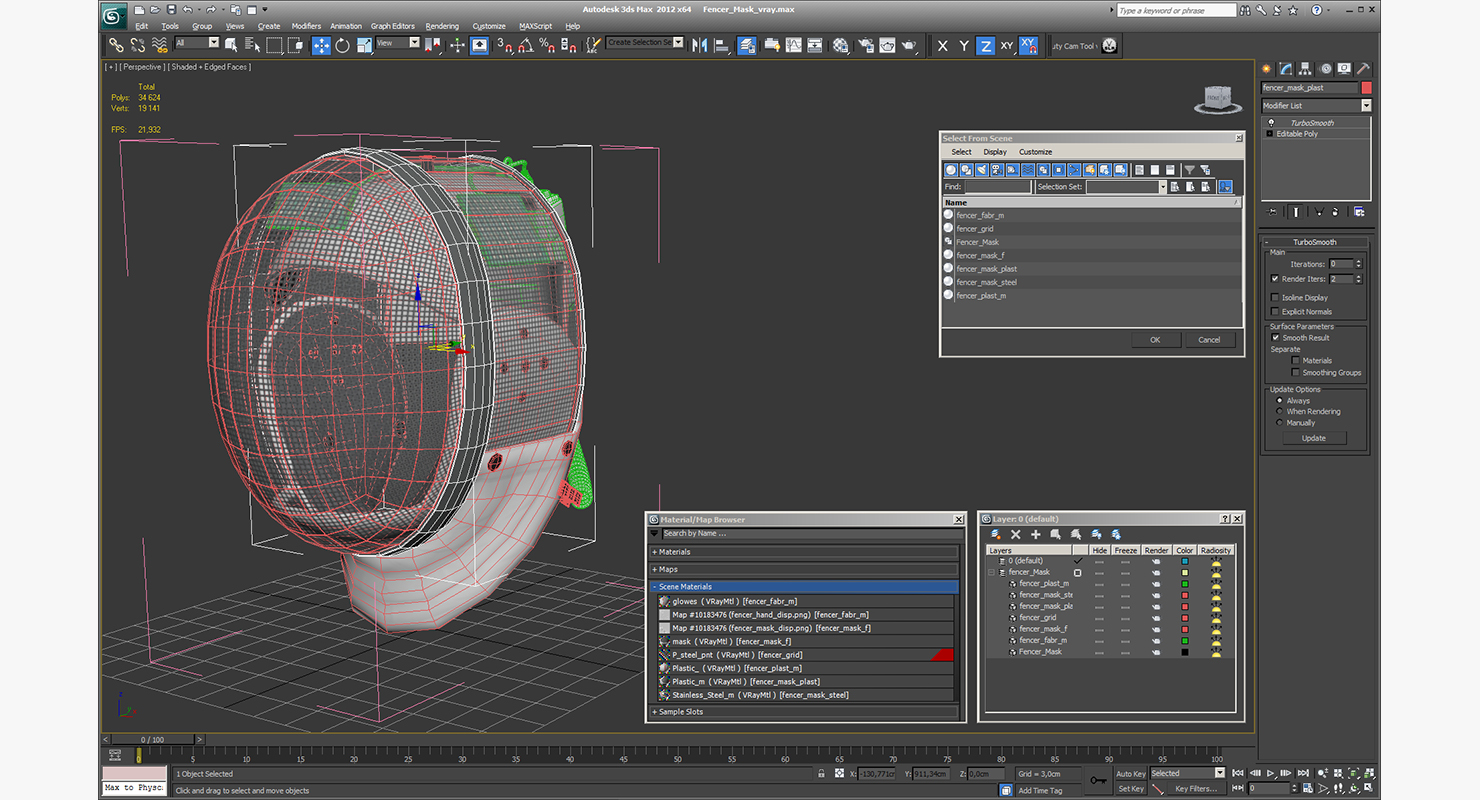Click the TurboSmooth Update button
This screenshot has width=1480, height=800.
[1314, 438]
